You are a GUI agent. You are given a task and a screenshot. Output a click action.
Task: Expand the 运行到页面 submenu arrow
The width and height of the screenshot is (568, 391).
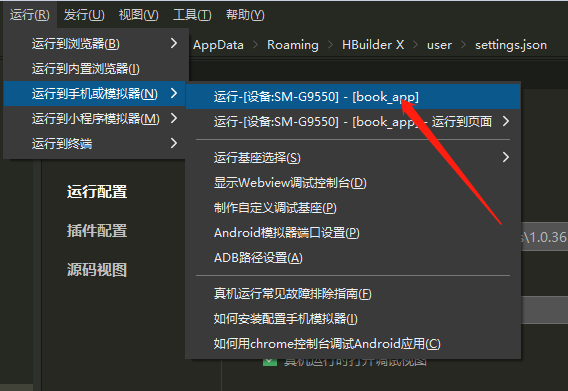[x=506, y=121]
